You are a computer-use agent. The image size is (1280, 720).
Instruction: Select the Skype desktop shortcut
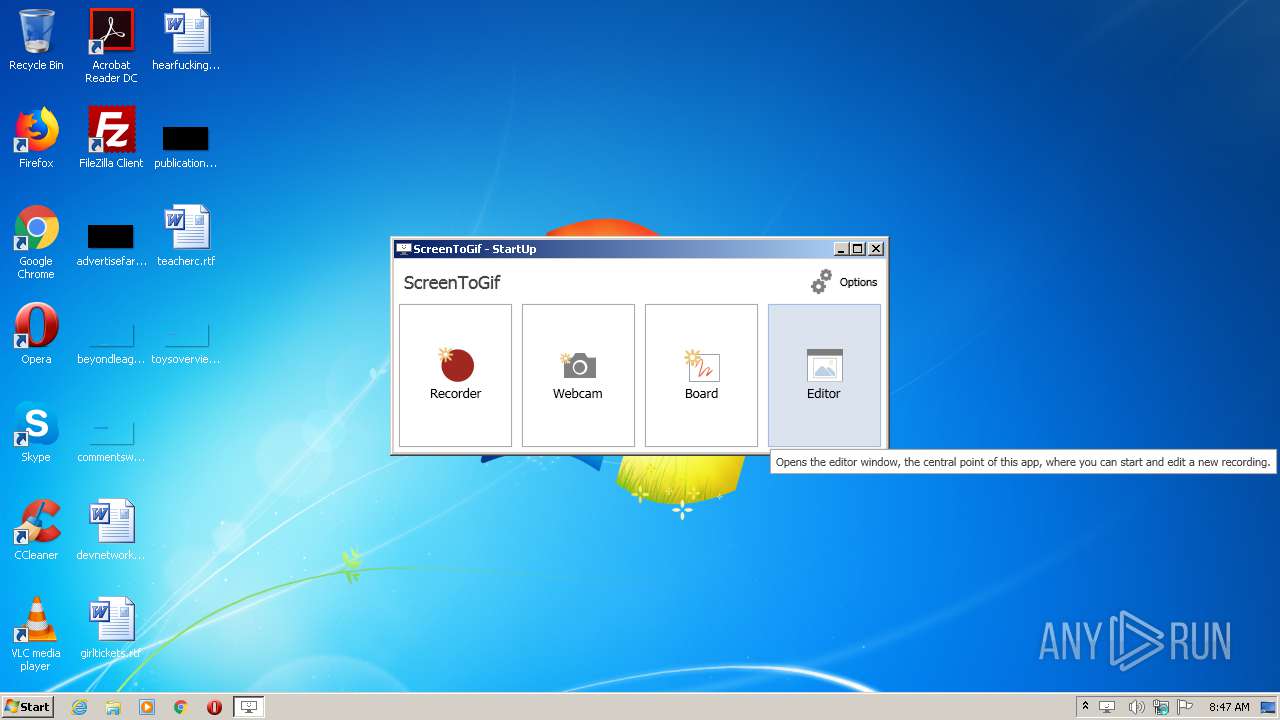pyautogui.click(x=36, y=432)
